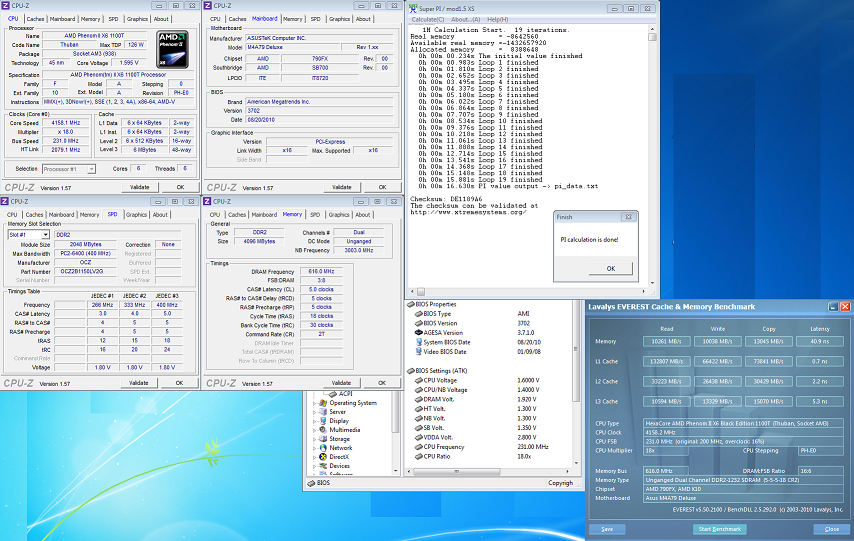This screenshot has height=541, width=854.
Task: Click the icon beside BIOS Version
Action: pyautogui.click(x=419, y=323)
